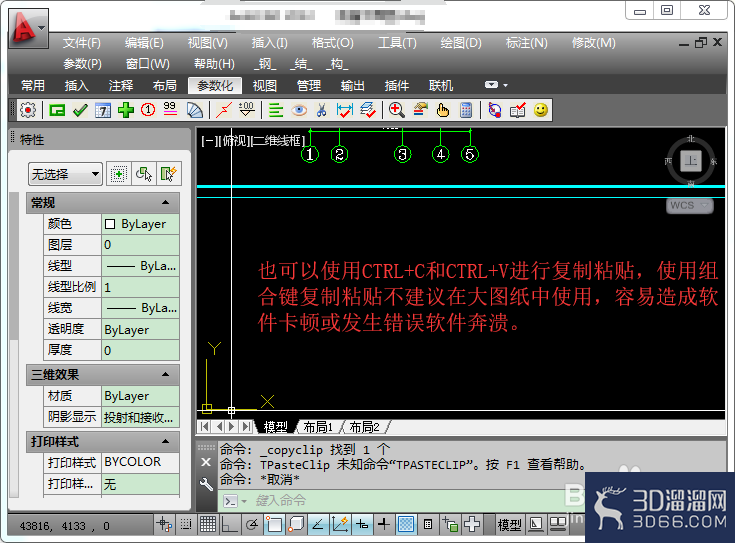
Task: Click the 线型 ByLayer linetype value
Action: coord(140,266)
